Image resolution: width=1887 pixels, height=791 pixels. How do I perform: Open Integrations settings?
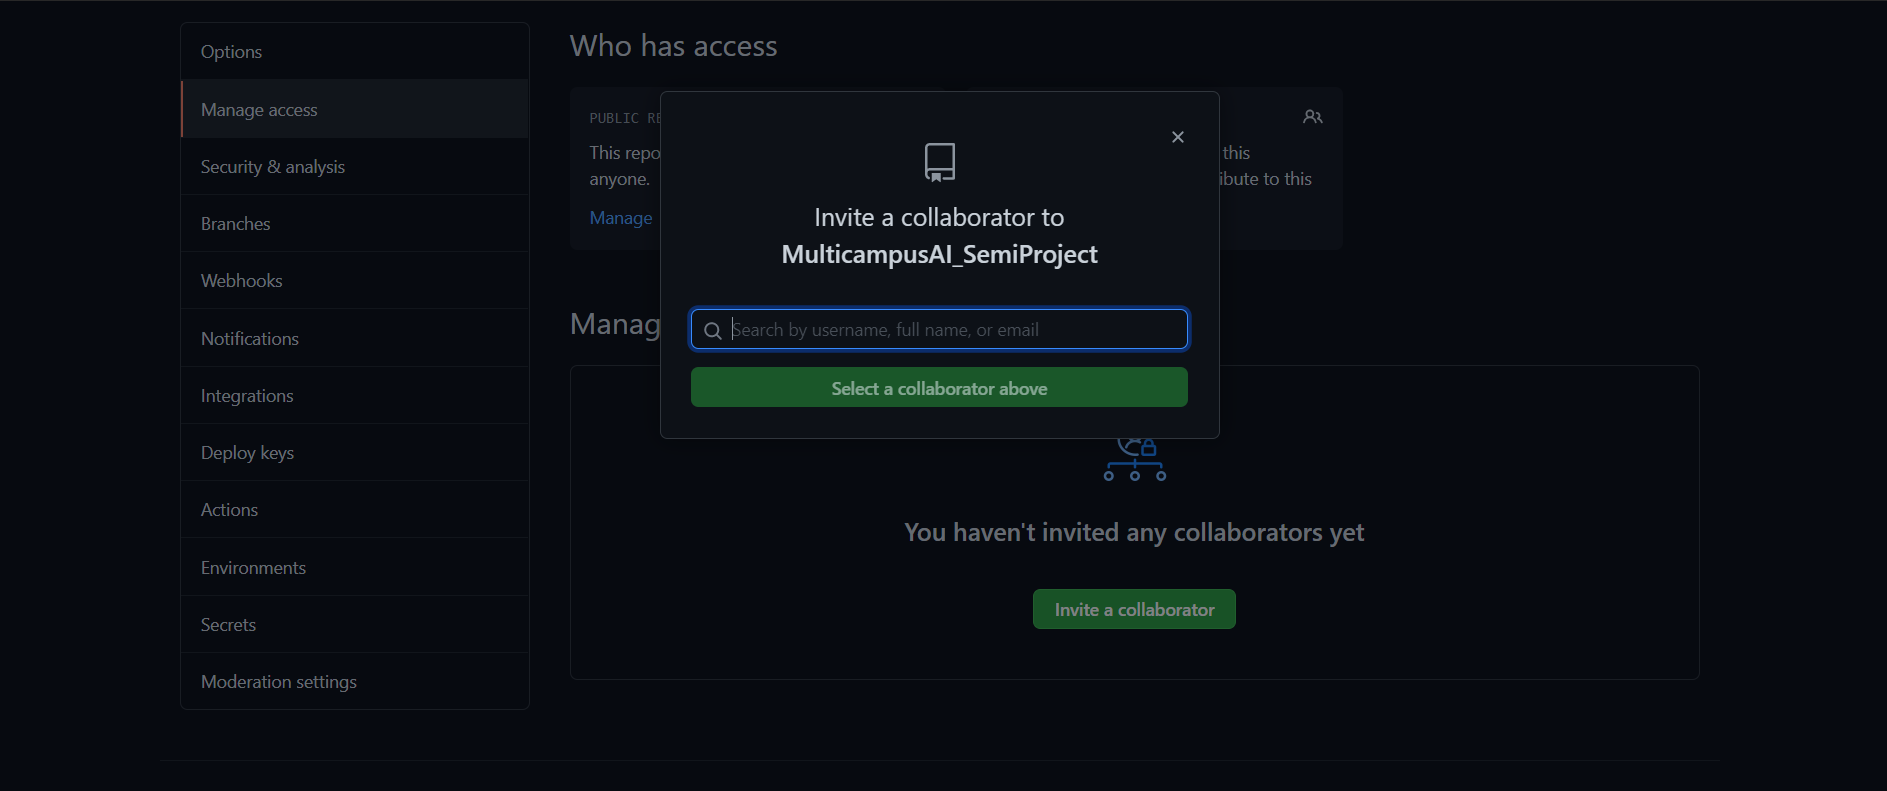(355, 395)
